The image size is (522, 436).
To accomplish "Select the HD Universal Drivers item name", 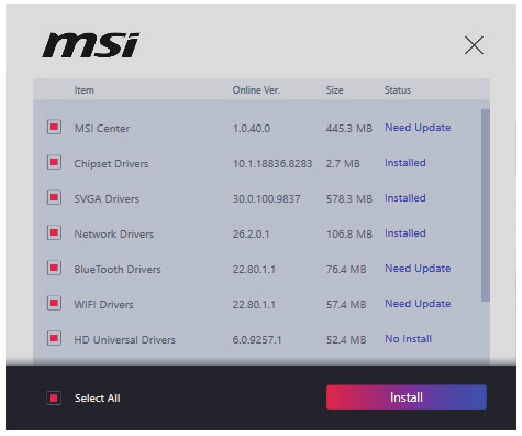I will tap(125, 340).
